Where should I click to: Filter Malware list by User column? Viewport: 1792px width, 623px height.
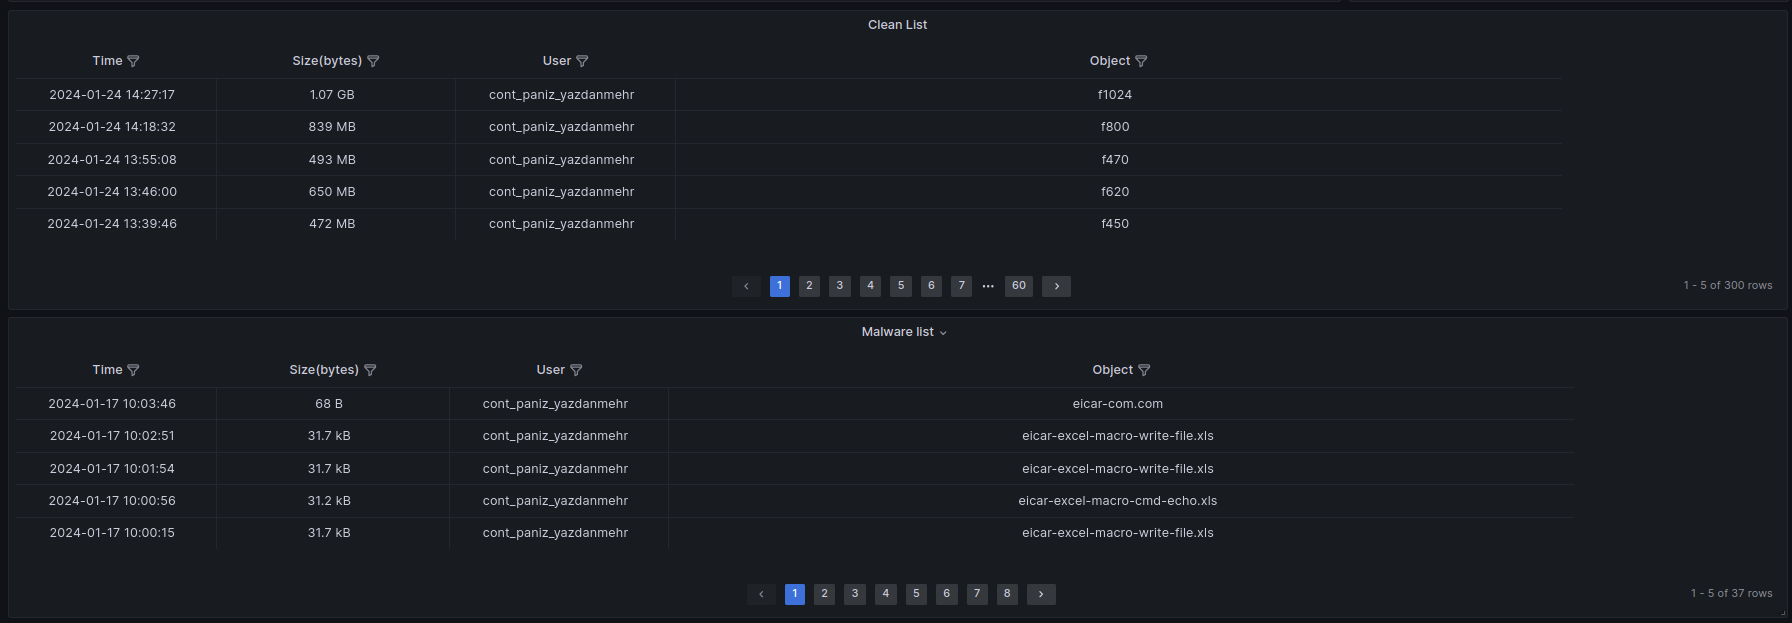pos(576,370)
